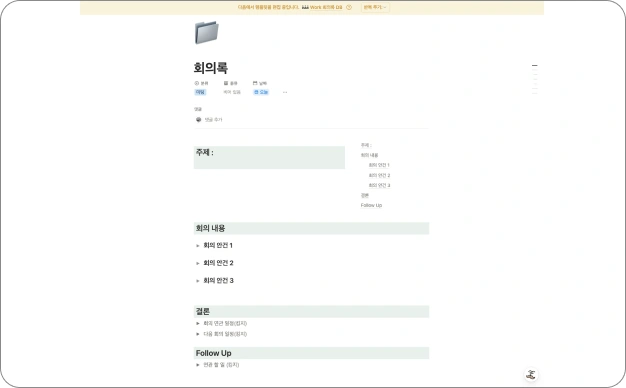626x388 pixels.
Task: Jump to 회의 내용 in the table of contents
Action: pyautogui.click(x=369, y=155)
